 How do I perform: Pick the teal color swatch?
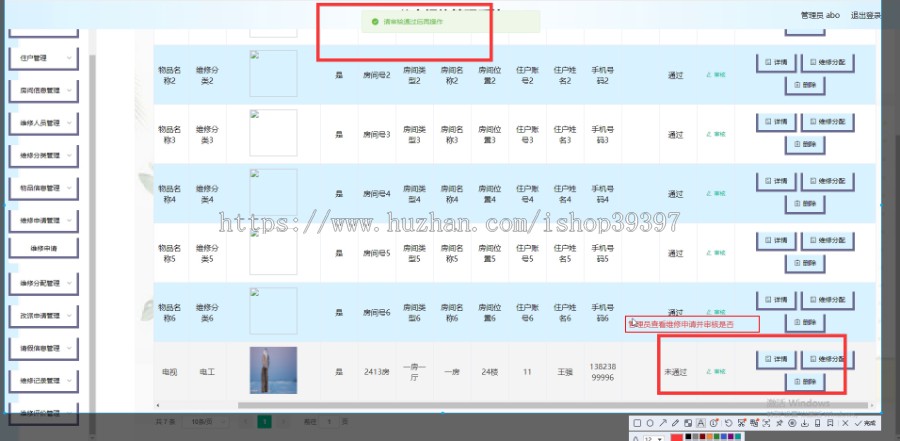pos(738,436)
